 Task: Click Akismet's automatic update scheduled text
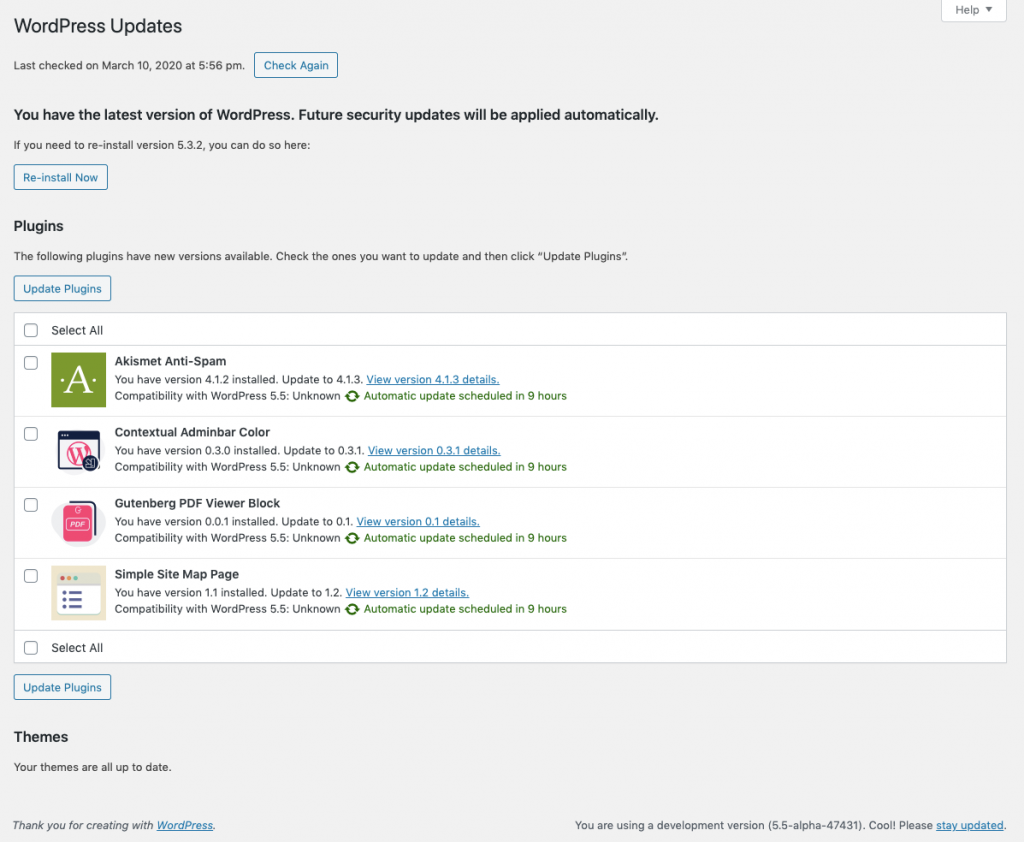465,396
